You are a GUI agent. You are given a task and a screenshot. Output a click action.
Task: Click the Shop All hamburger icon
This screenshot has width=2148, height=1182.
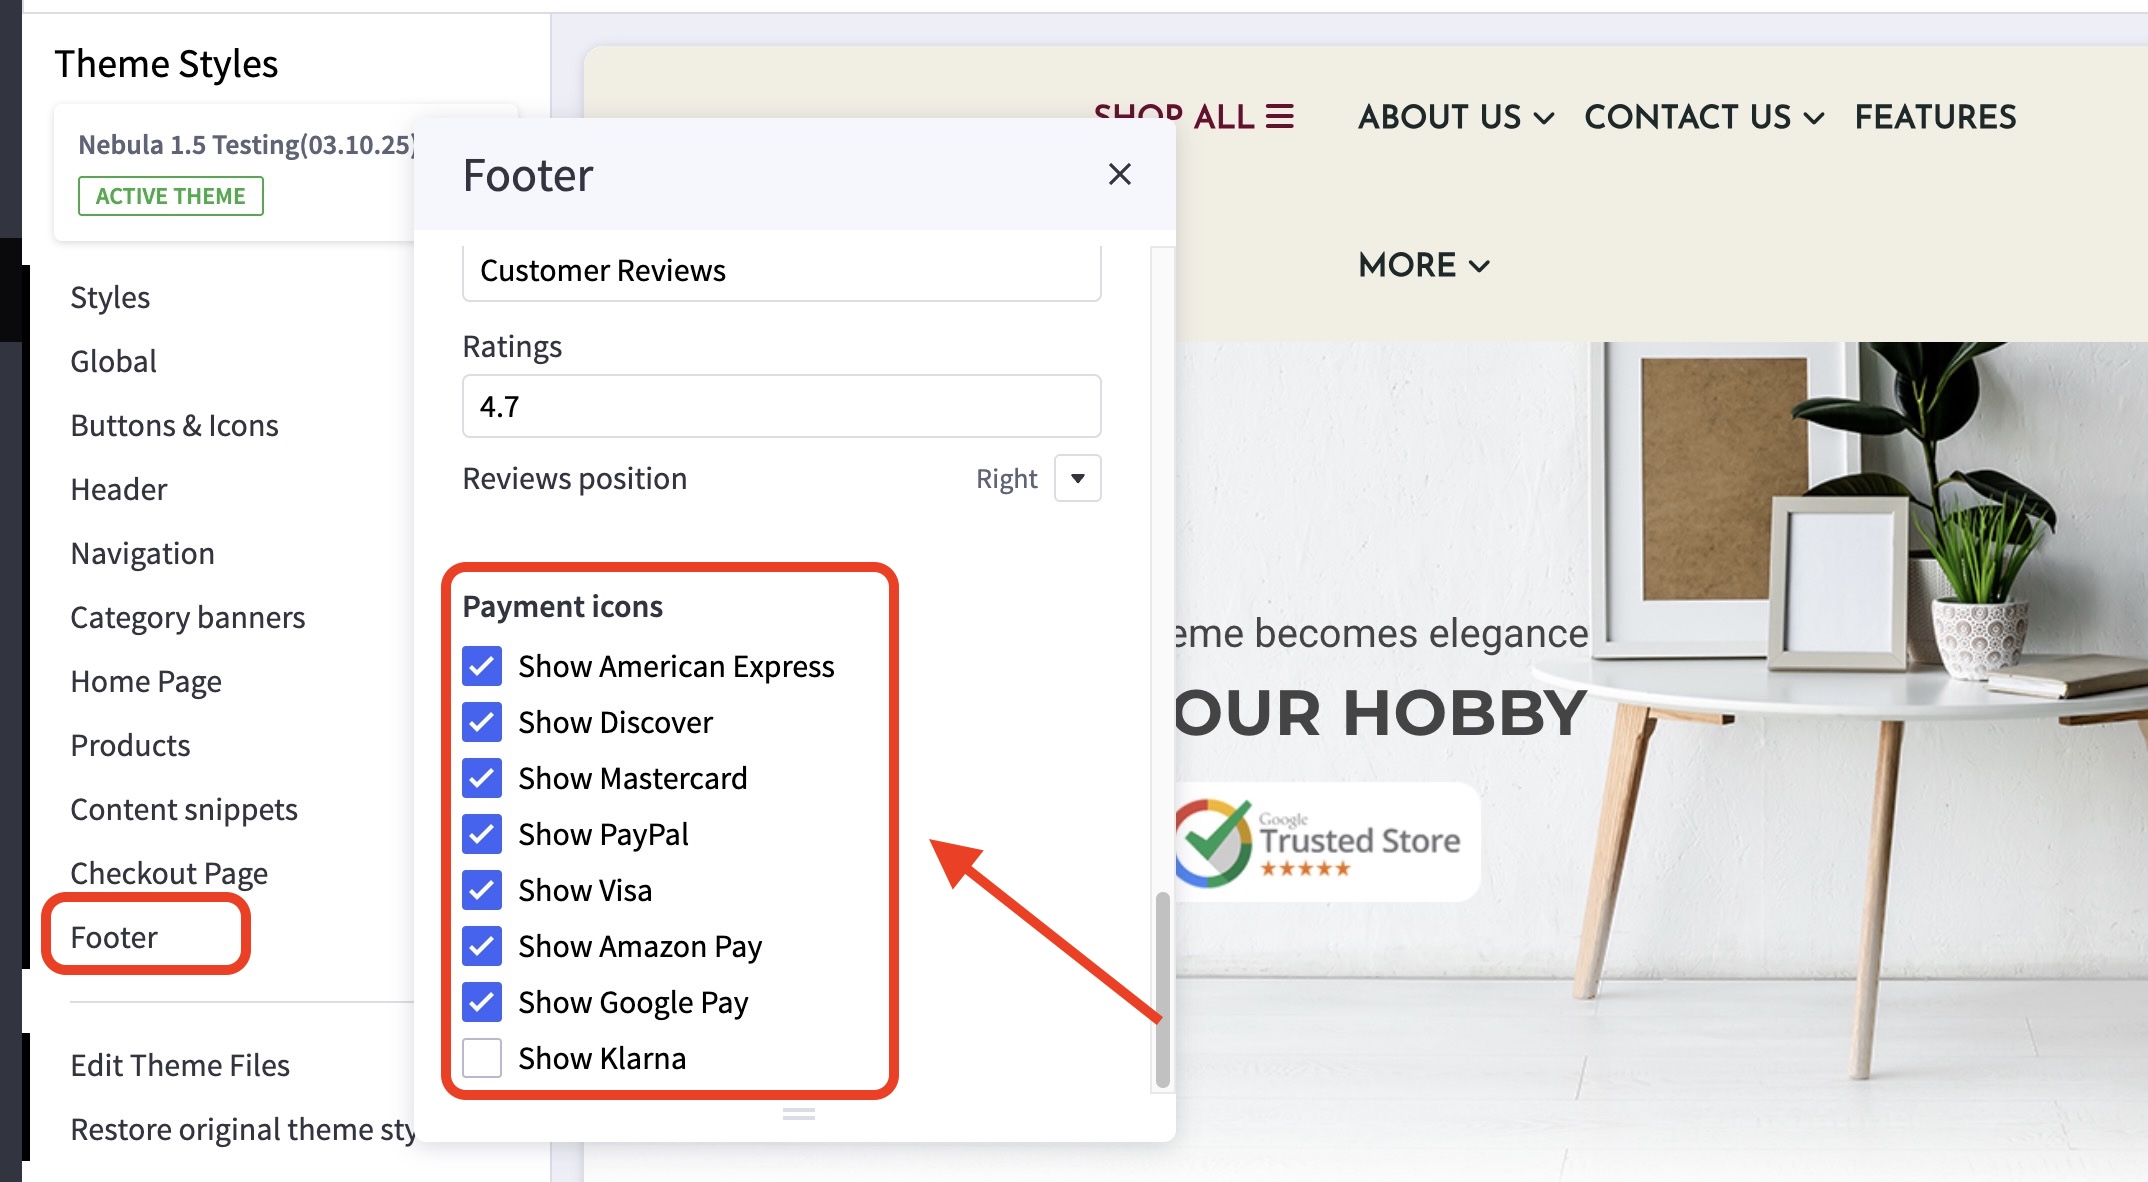click(x=1279, y=117)
